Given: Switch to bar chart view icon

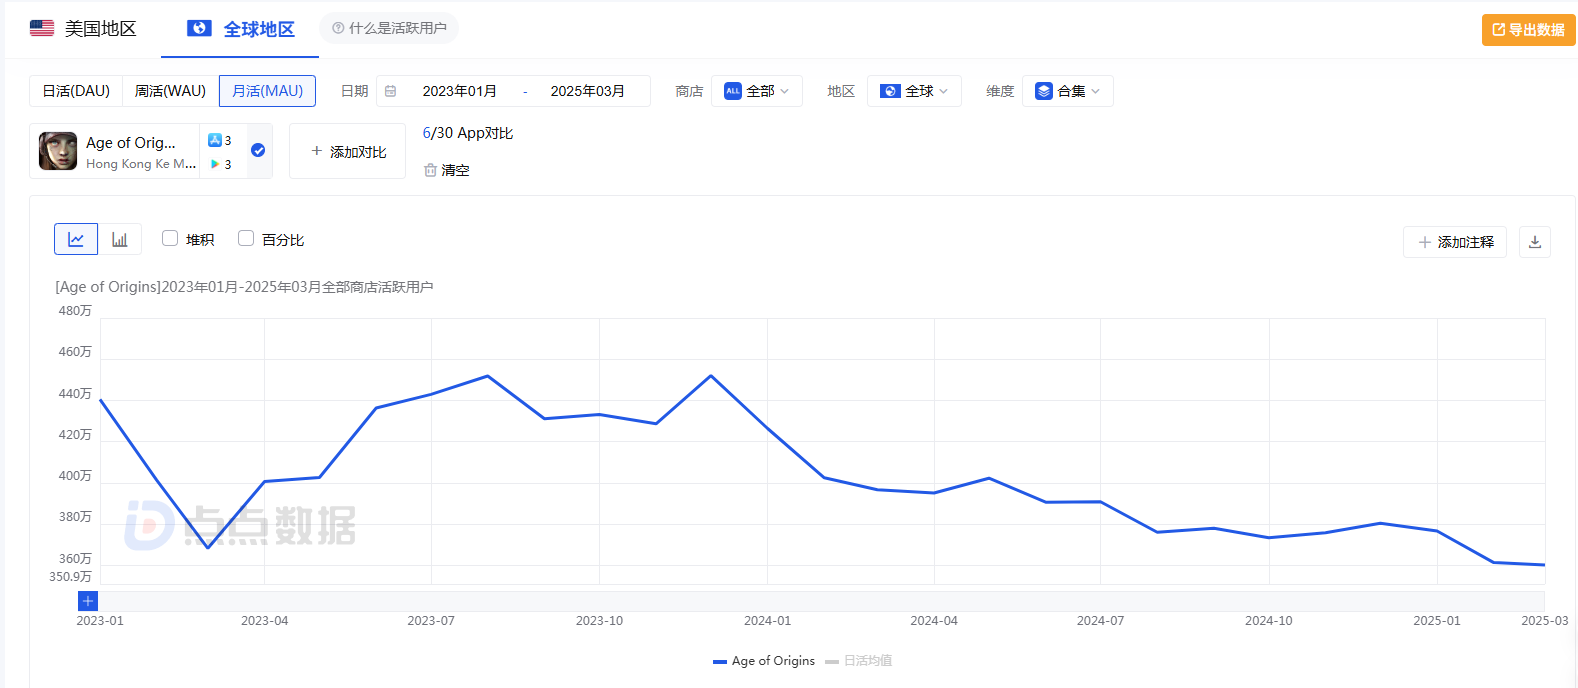Looking at the screenshot, I should coord(120,239).
